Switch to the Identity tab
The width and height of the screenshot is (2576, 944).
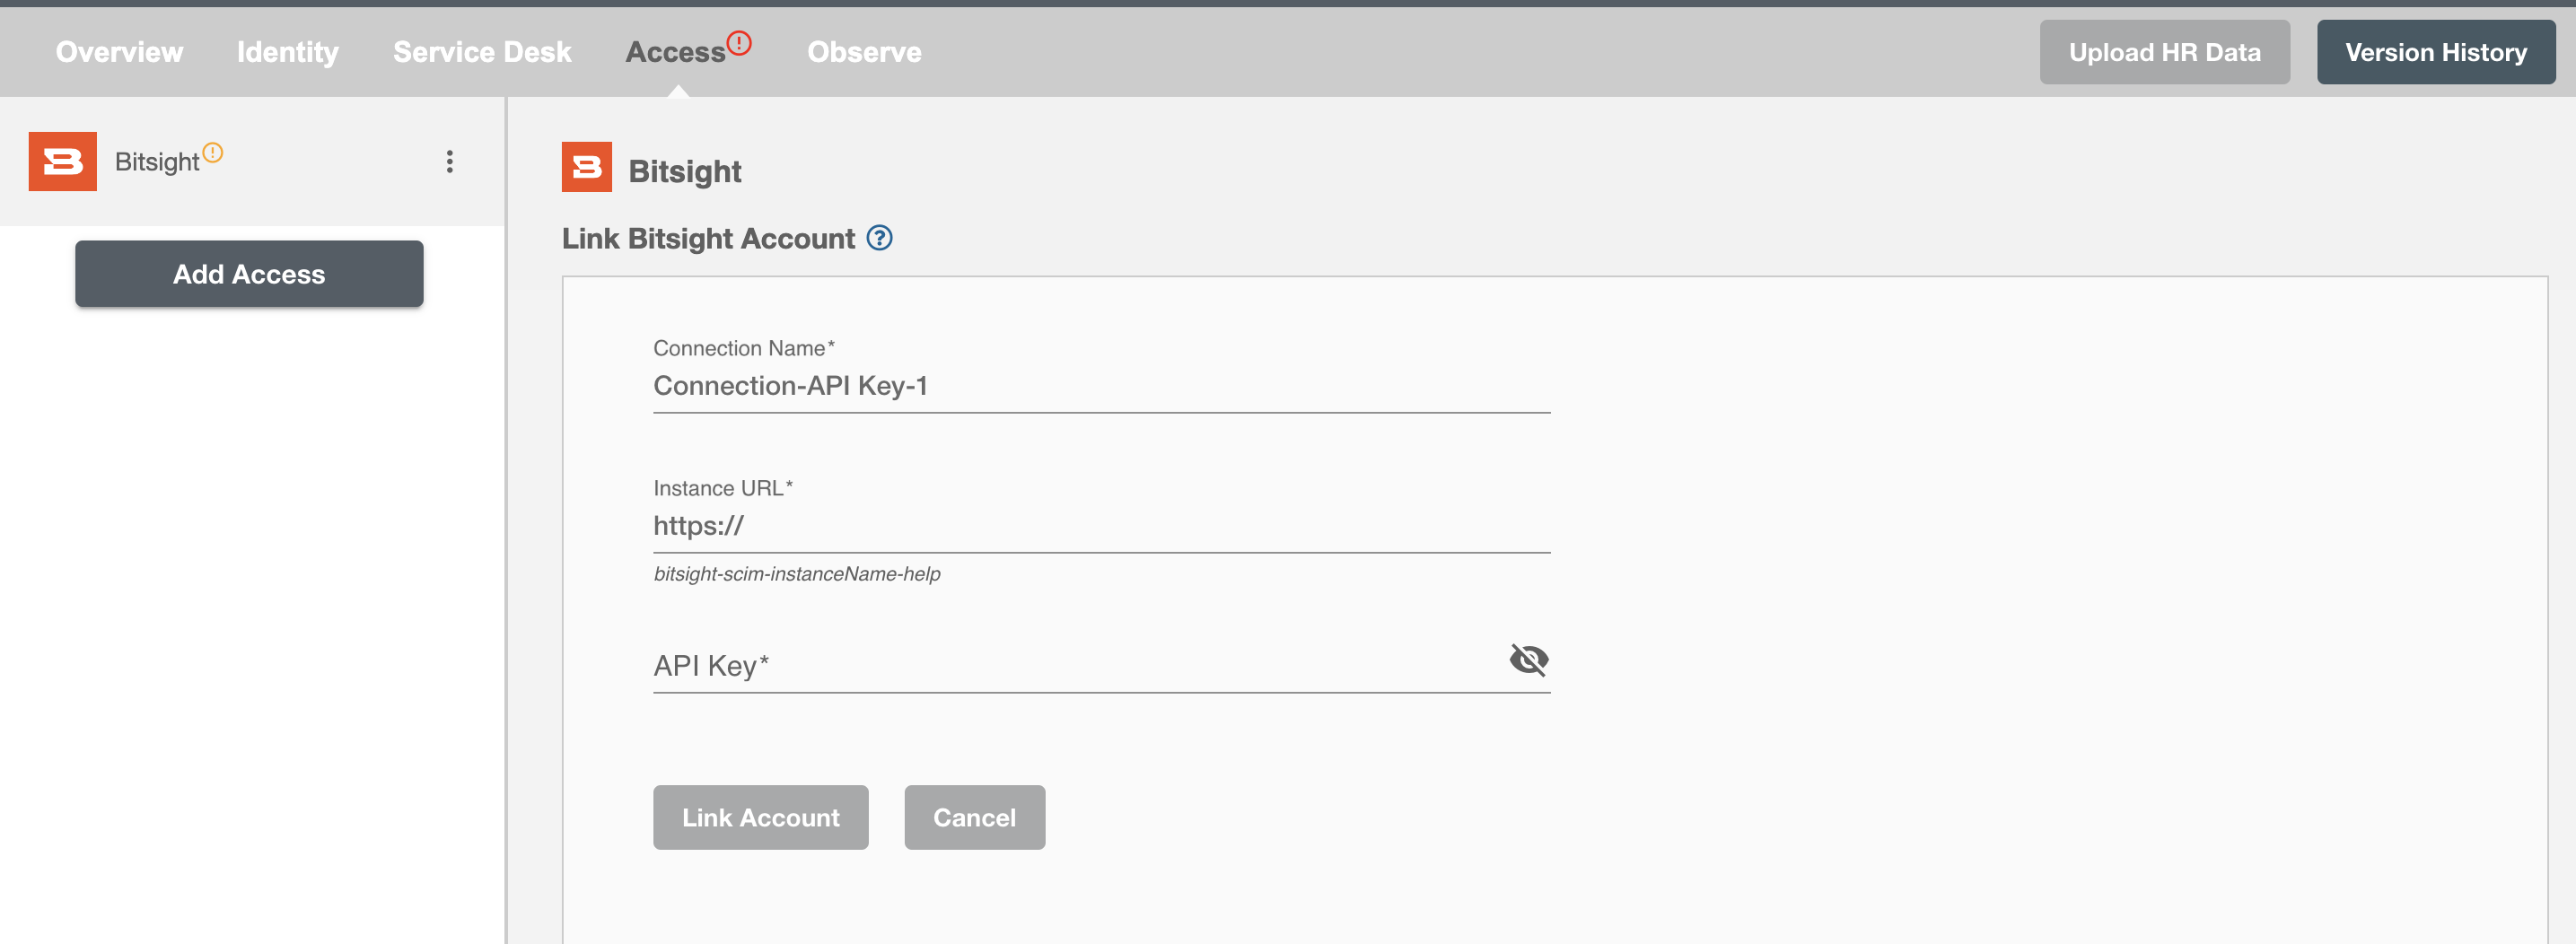click(x=288, y=52)
